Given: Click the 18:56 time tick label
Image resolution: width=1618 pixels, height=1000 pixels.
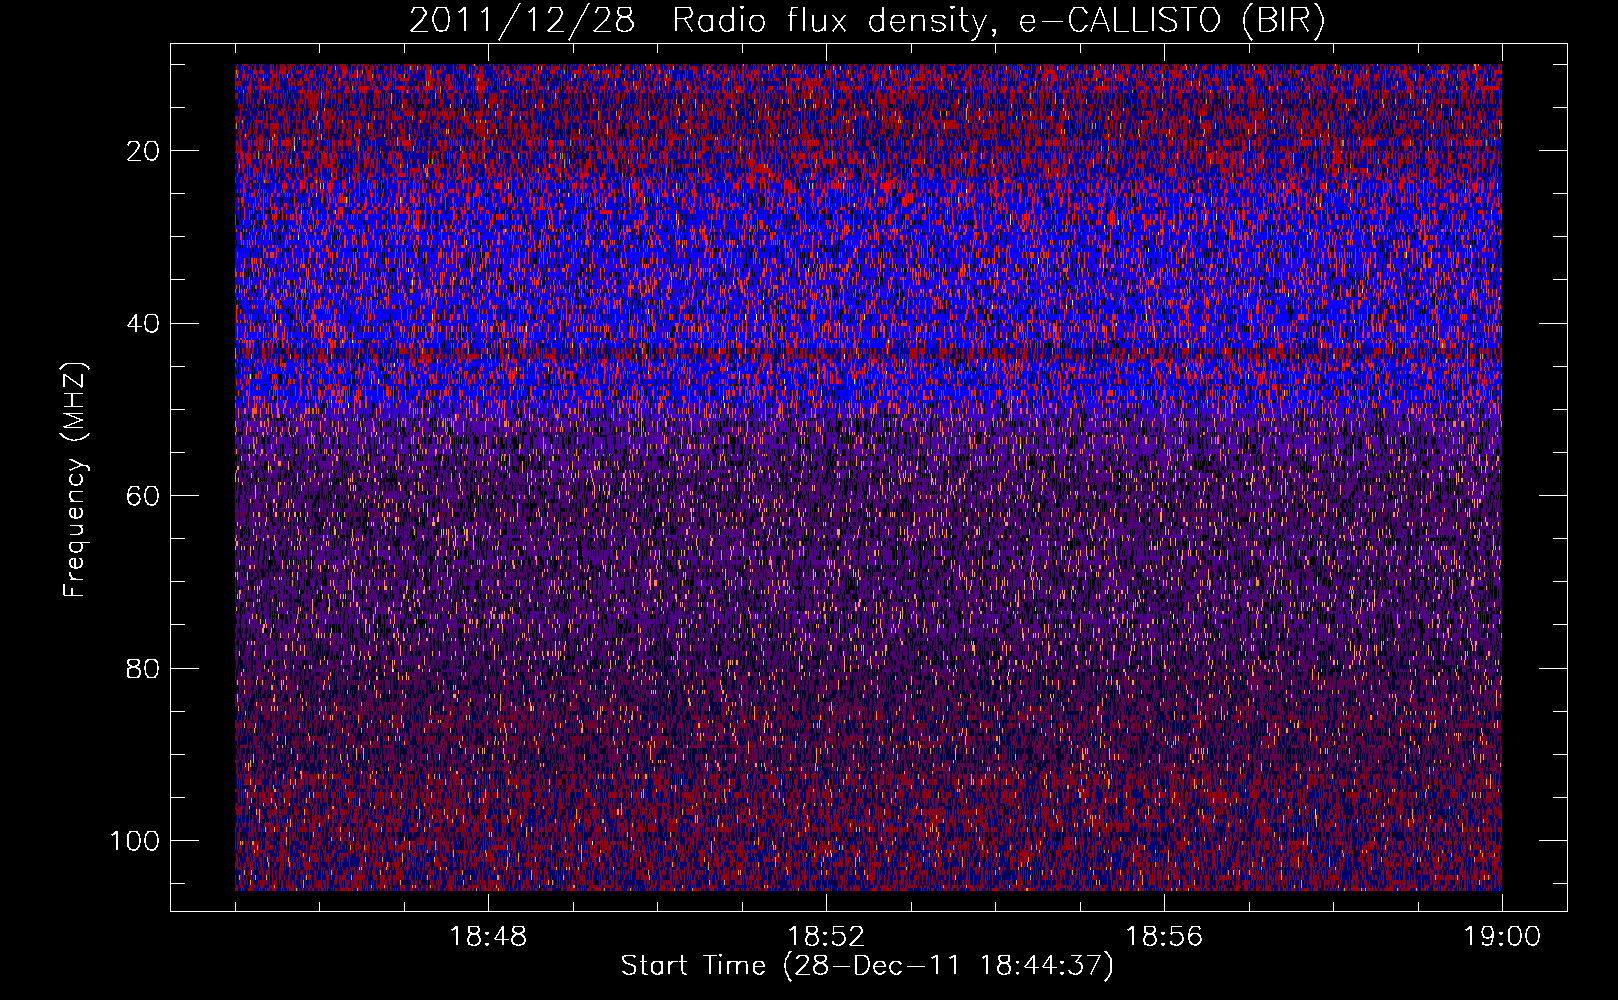Looking at the screenshot, I should click(x=1164, y=937).
